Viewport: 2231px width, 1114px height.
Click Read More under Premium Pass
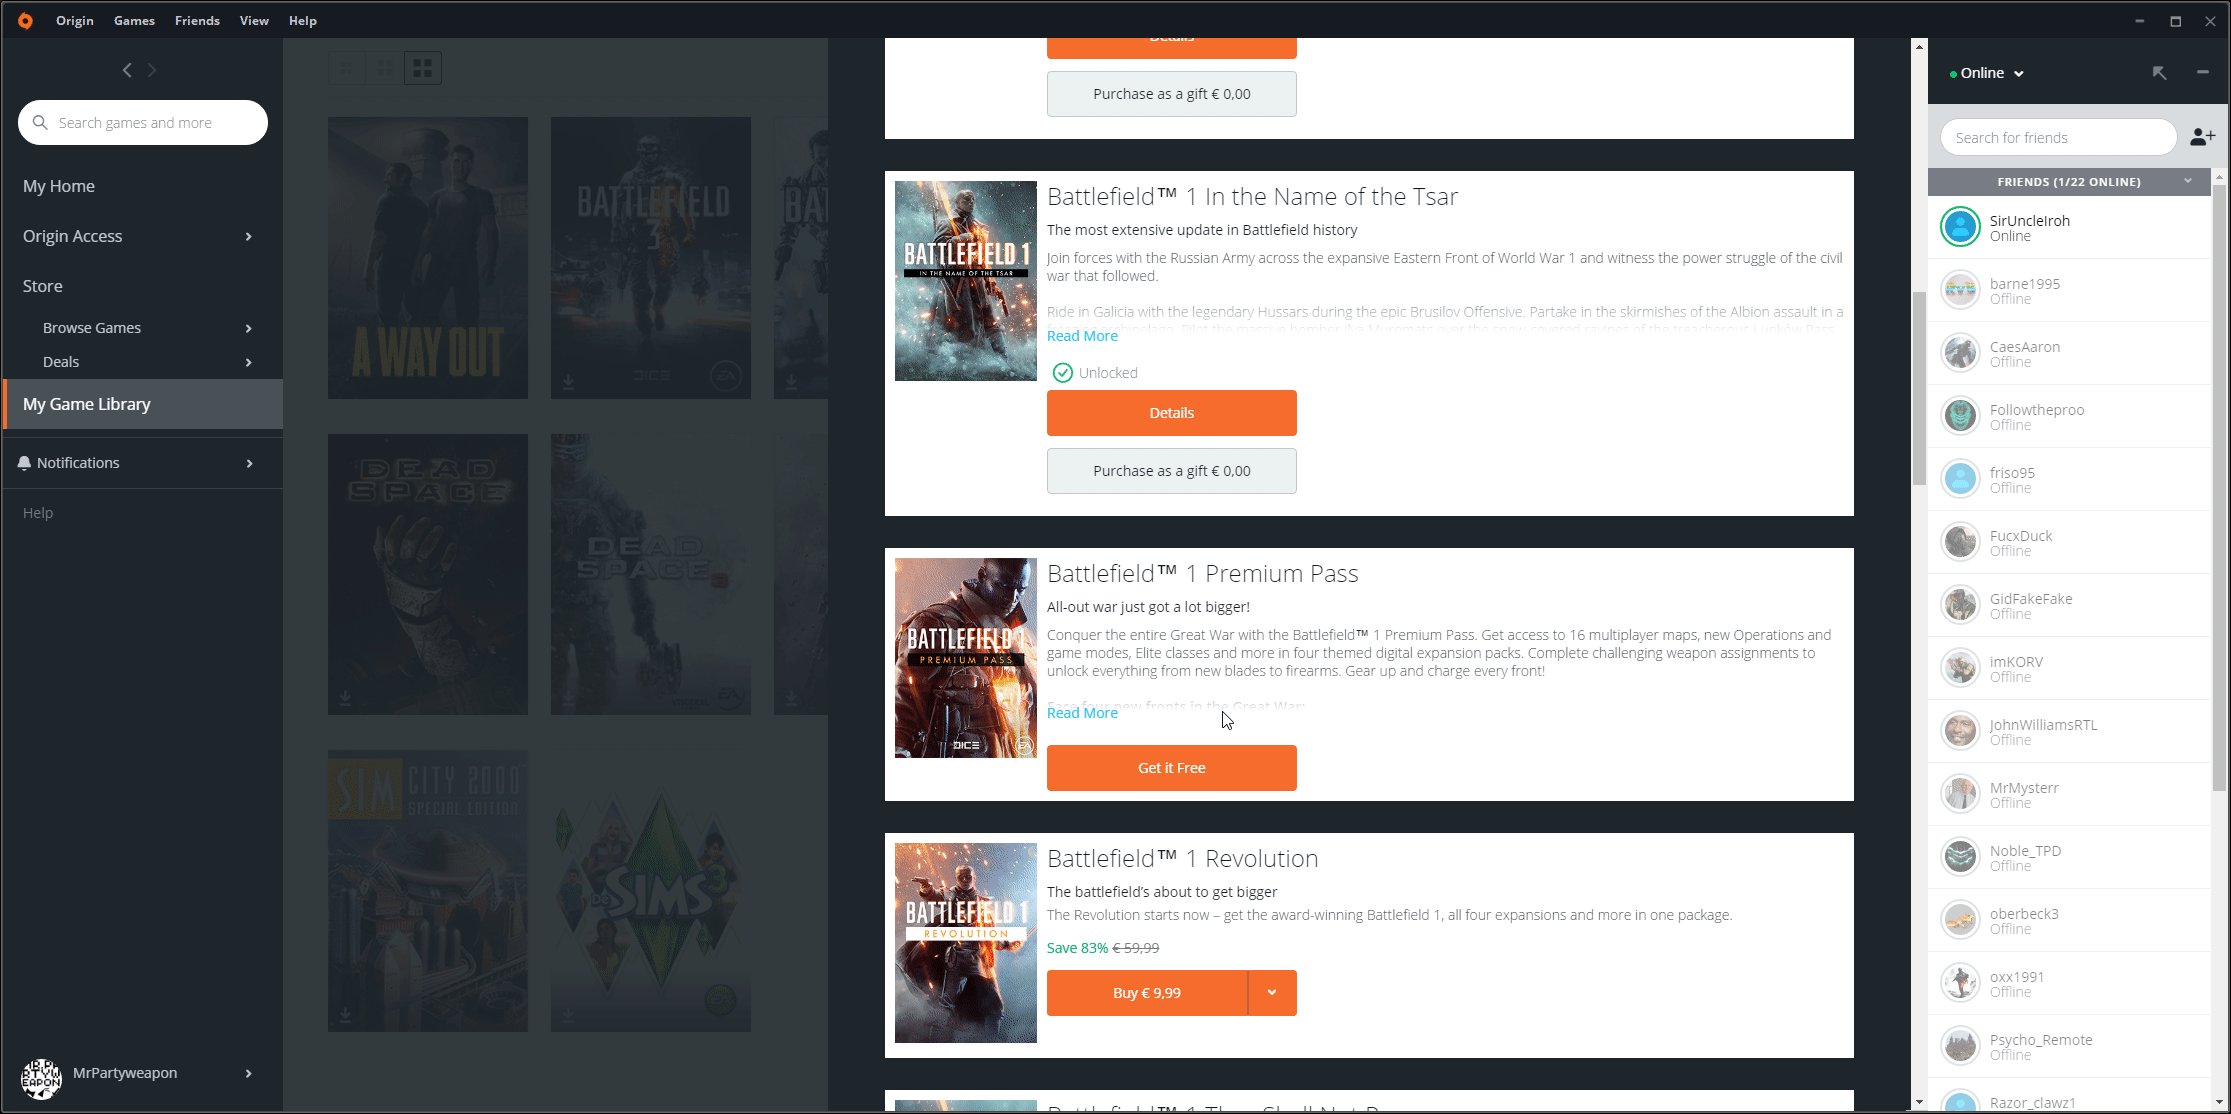tap(1082, 713)
